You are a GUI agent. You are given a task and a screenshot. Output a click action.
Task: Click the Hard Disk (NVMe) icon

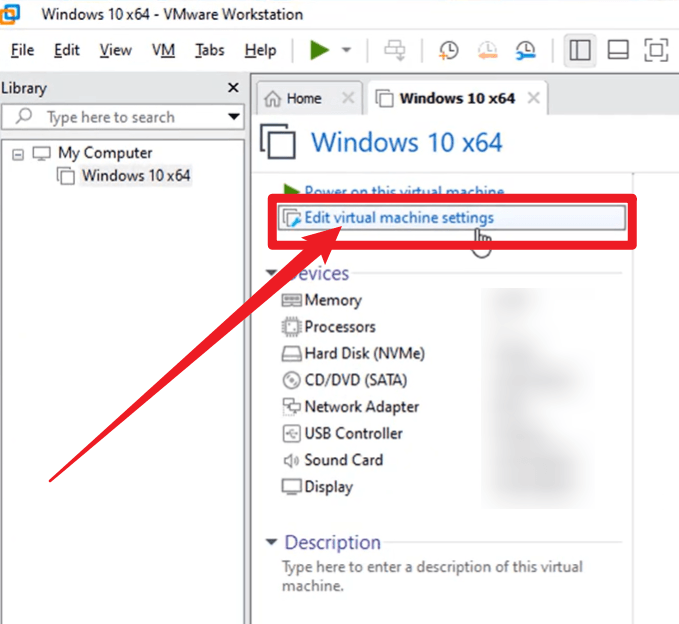(x=291, y=354)
